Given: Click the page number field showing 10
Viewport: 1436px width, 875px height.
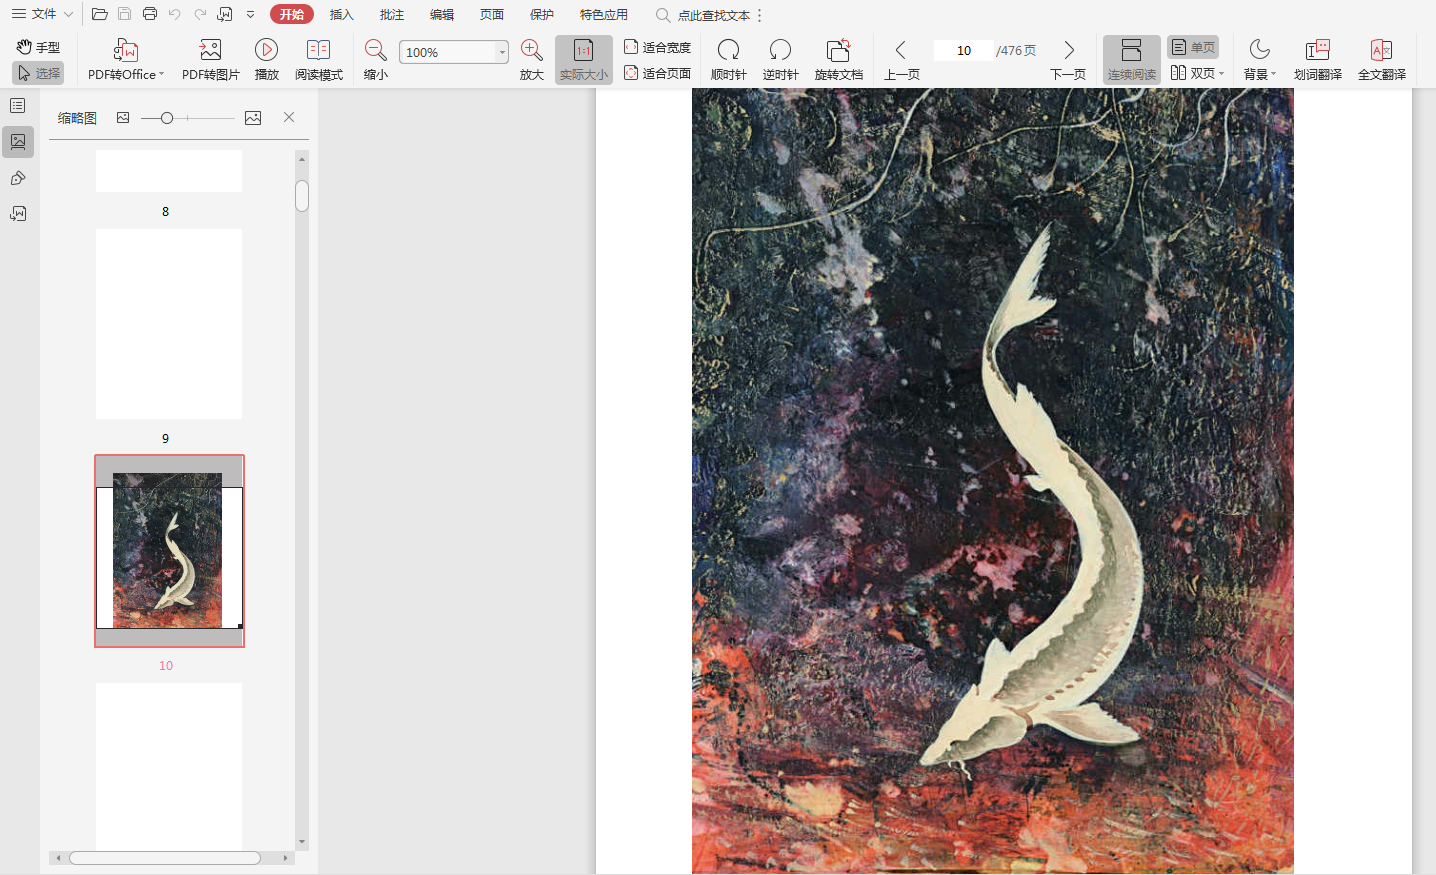Looking at the screenshot, I should pyautogui.click(x=964, y=50).
